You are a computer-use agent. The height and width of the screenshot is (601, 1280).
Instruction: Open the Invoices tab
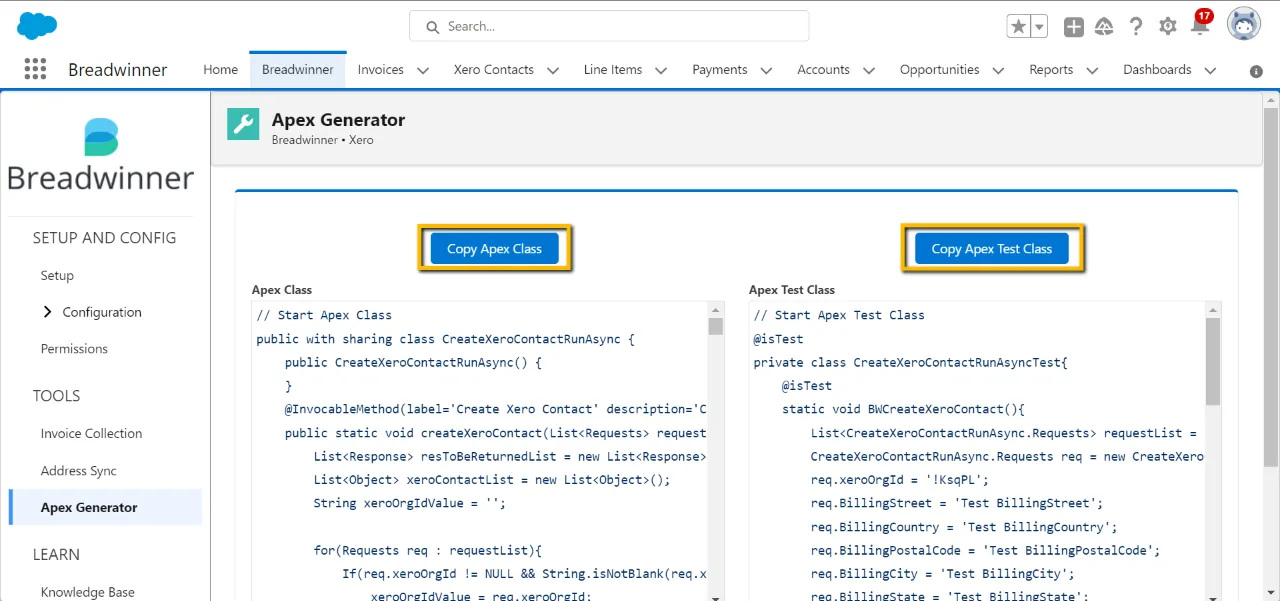point(381,70)
